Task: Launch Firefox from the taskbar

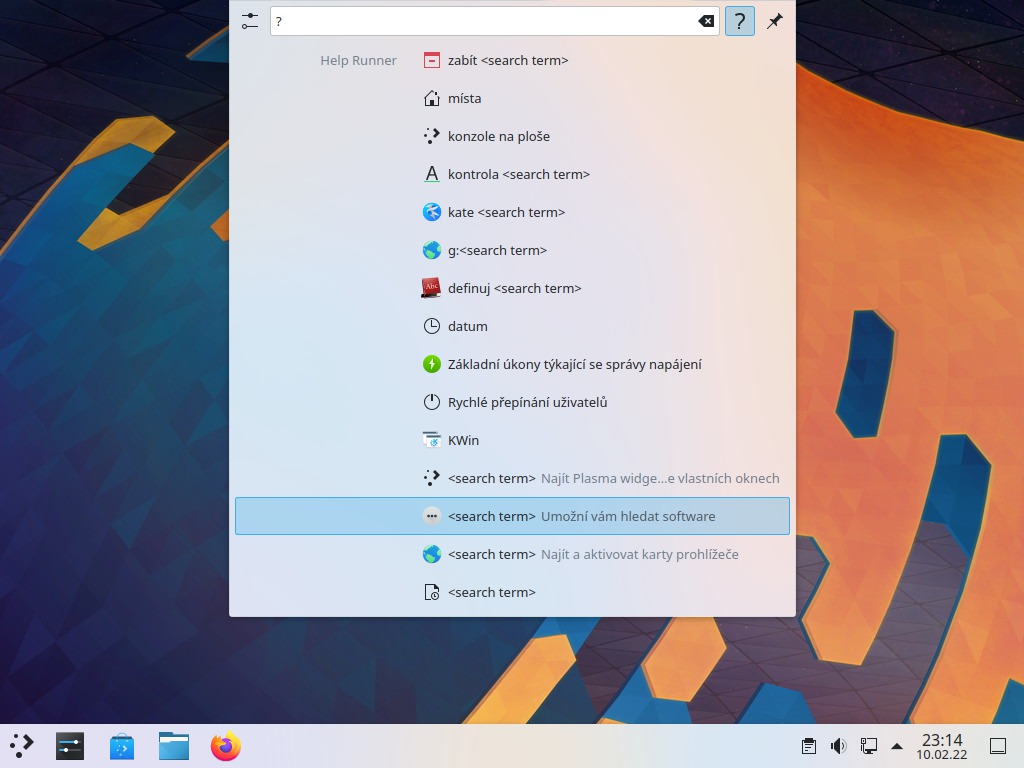Action: coord(226,746)
